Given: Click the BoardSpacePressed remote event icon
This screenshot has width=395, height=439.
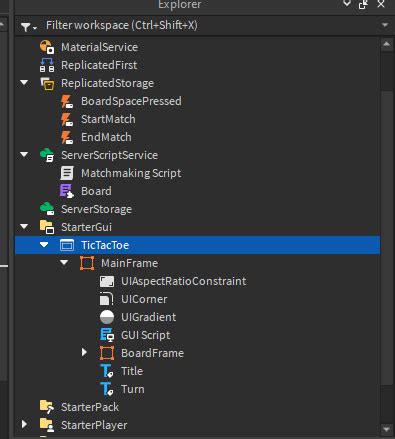Looking at the screenshot, I should pyautogui.click(x=67, y=101).
